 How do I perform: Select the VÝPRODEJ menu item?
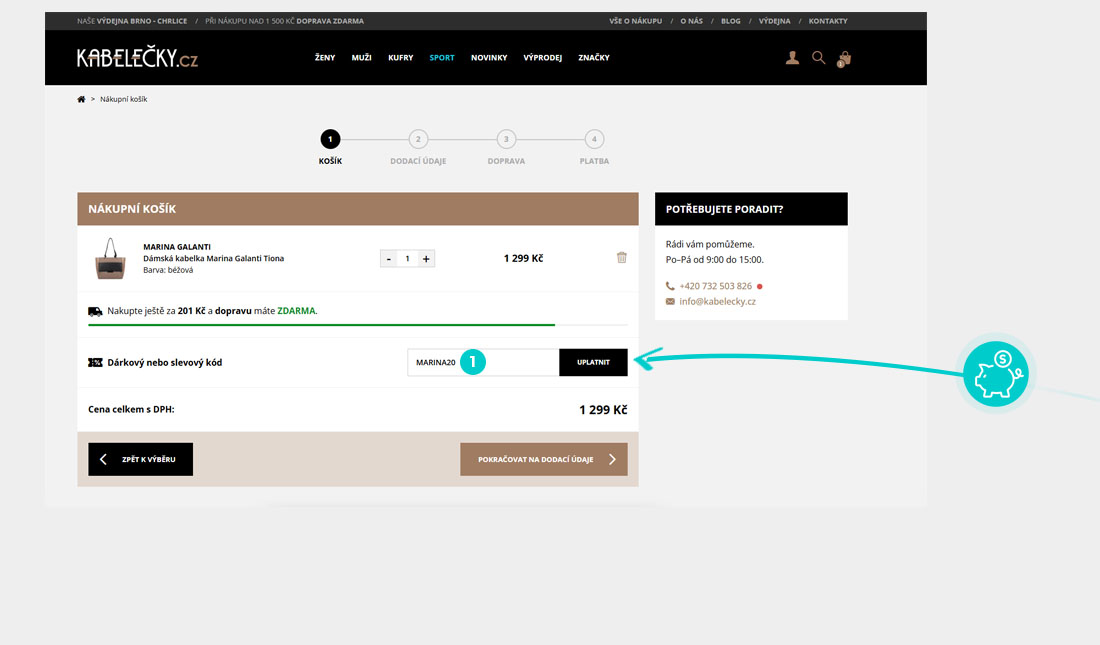(x=542, y=58)
